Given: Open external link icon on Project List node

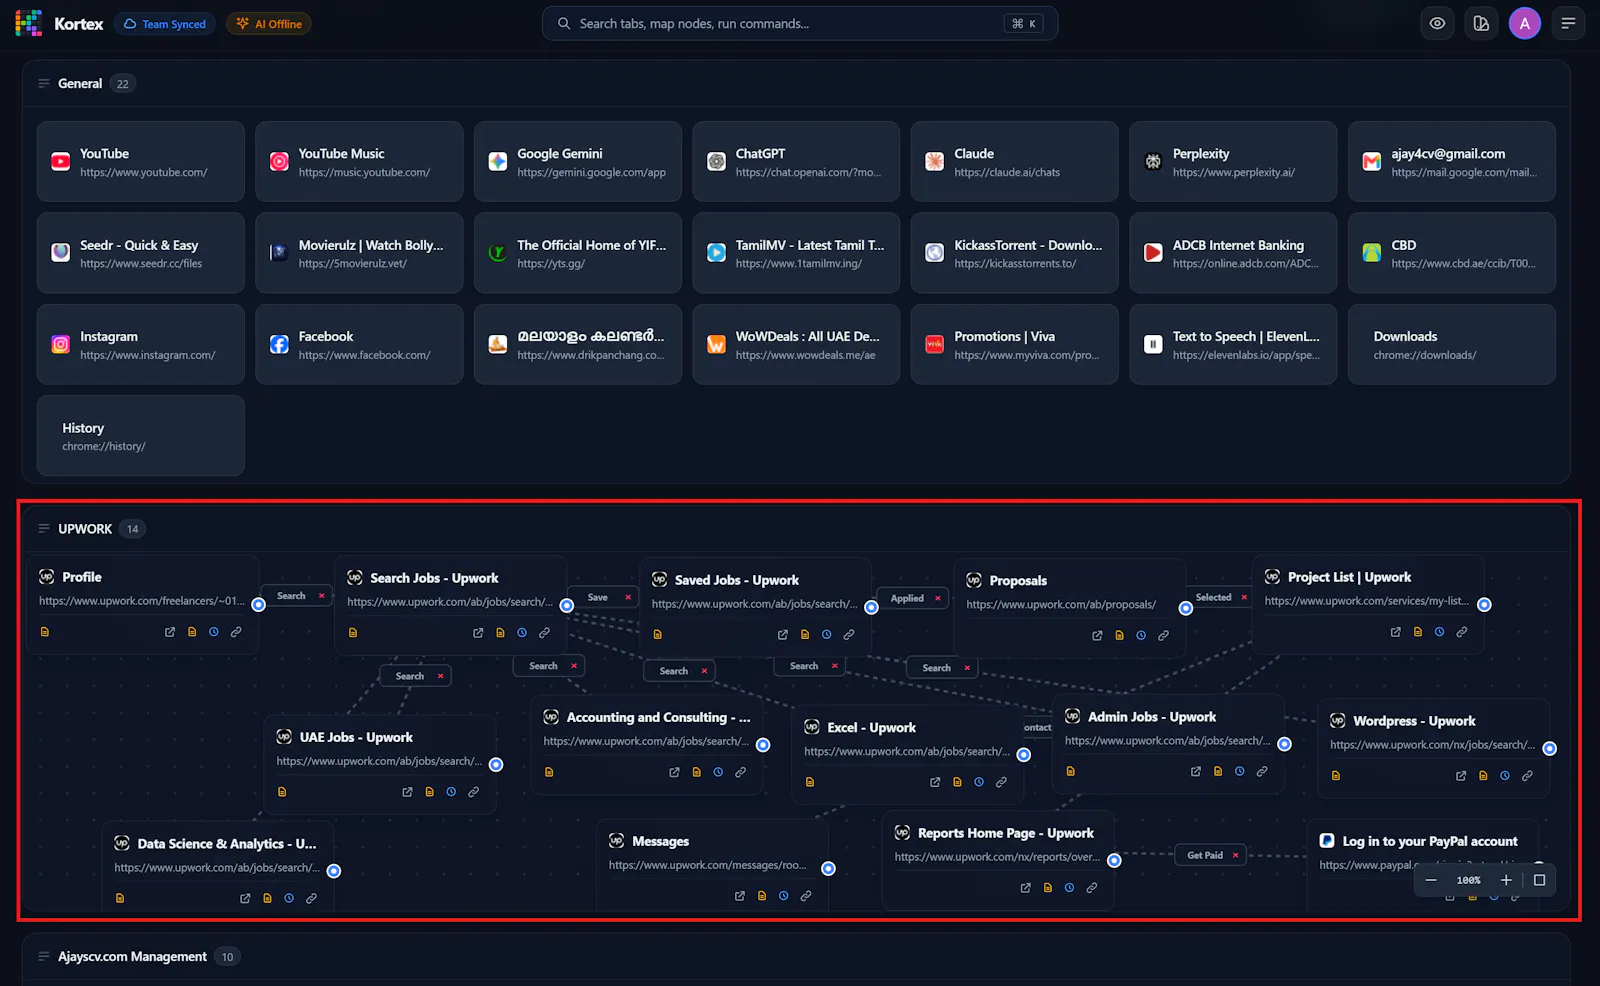Looking at the screenshot, I should pyautogui.click(x=1396, y=632).
